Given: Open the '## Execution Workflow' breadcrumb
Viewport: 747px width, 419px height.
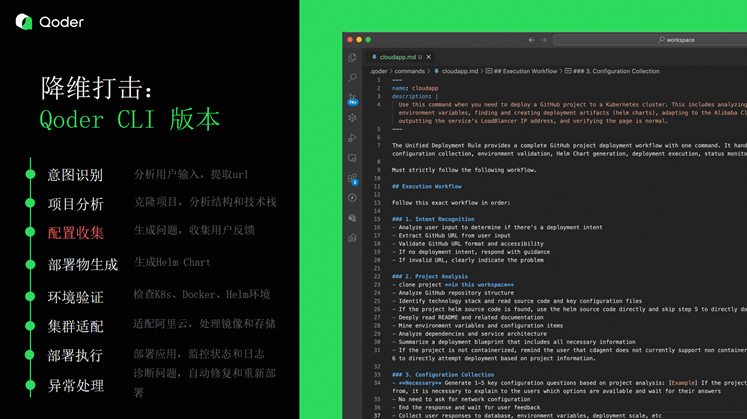Looking at the screenshot, I should [521, 71].
